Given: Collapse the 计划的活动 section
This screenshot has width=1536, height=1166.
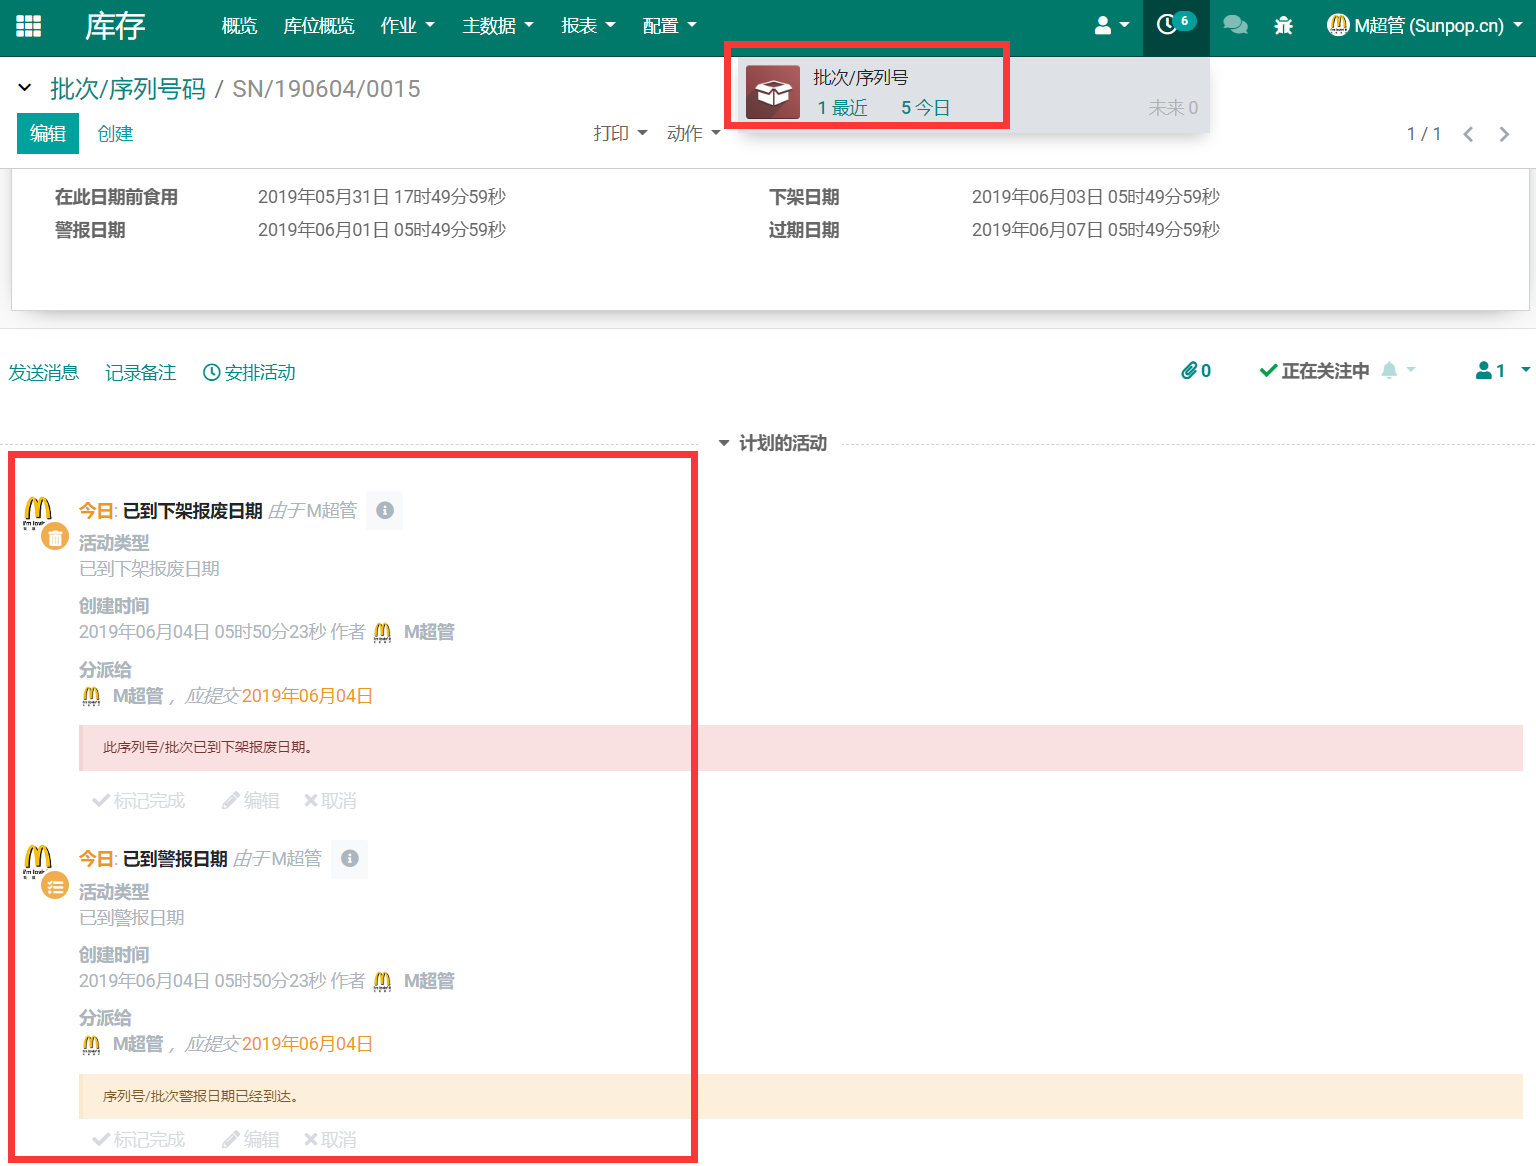Looking at the screenshot, I should [773, 443].
